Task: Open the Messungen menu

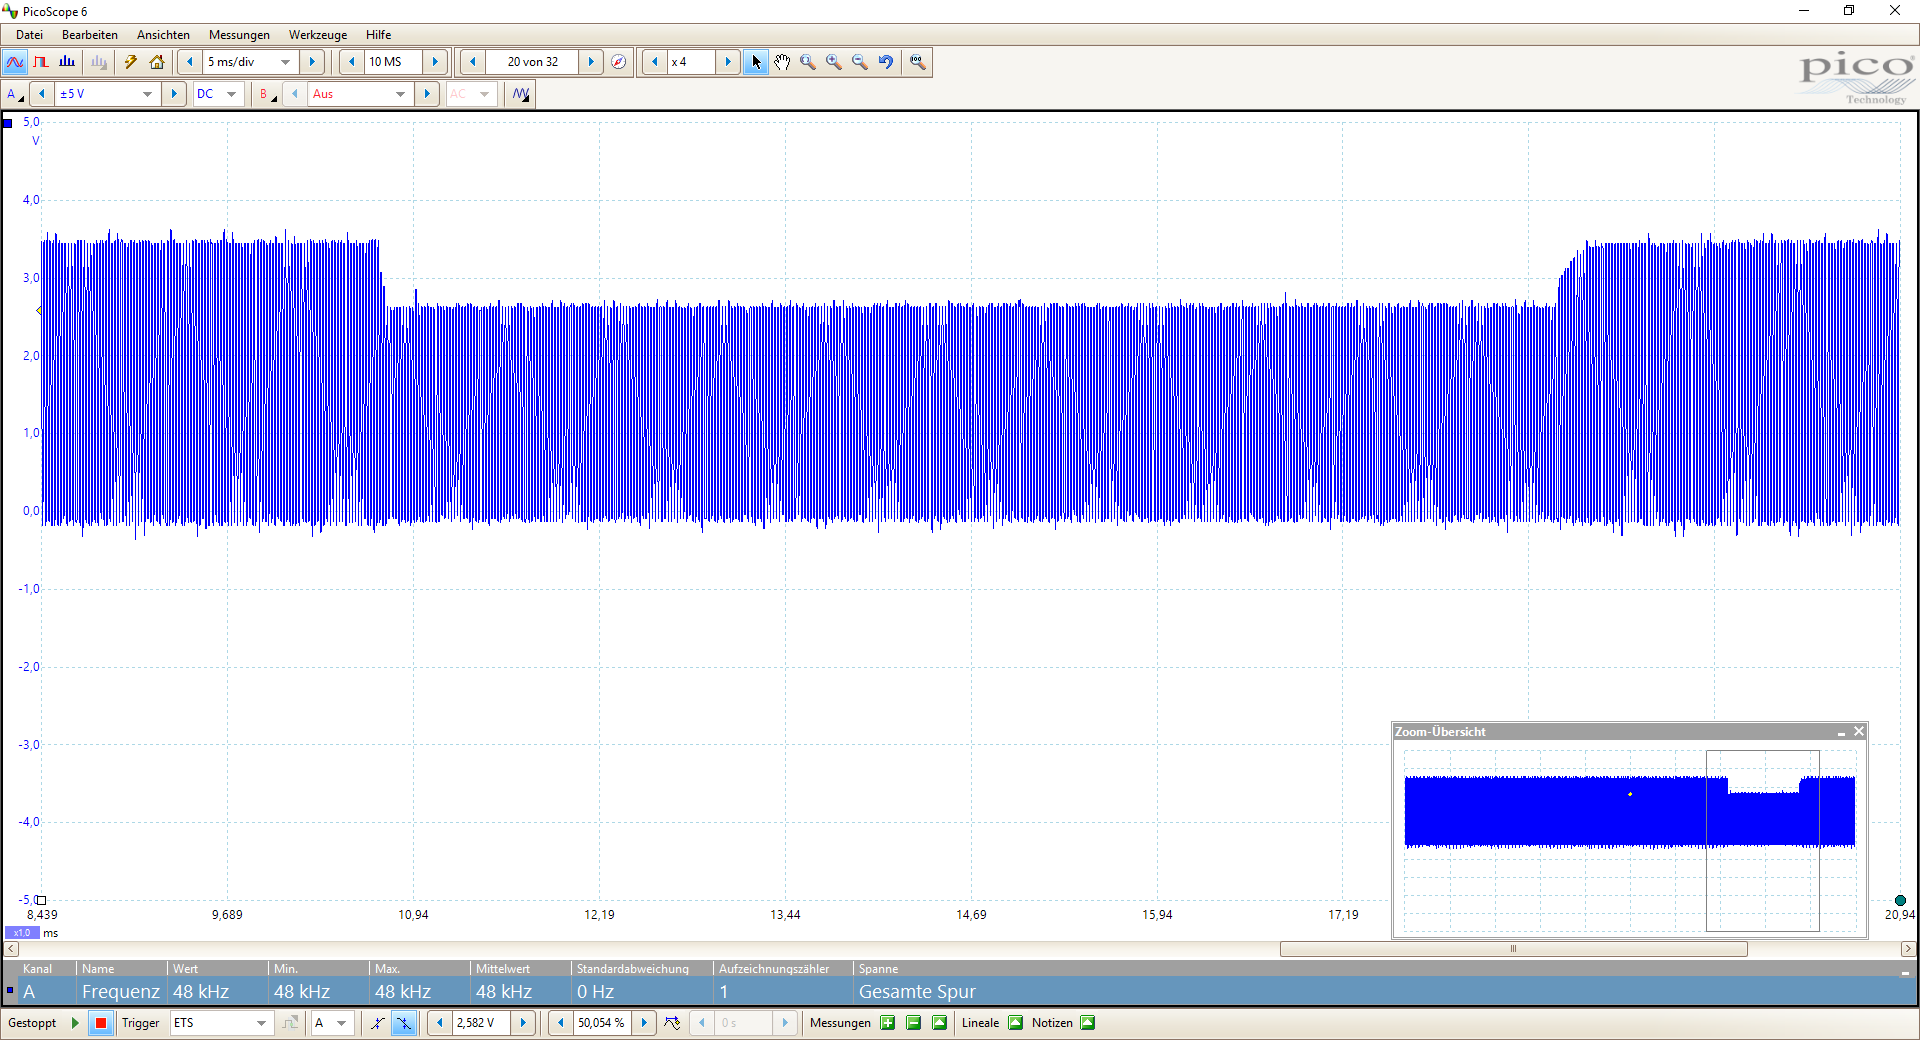Action: click(239, 35)
